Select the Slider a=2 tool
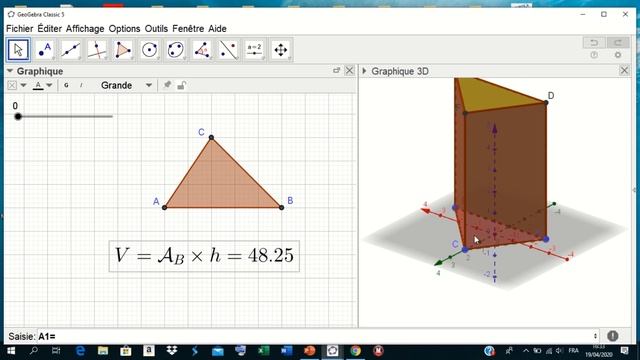The image size is (640, 360). point(254,50)
